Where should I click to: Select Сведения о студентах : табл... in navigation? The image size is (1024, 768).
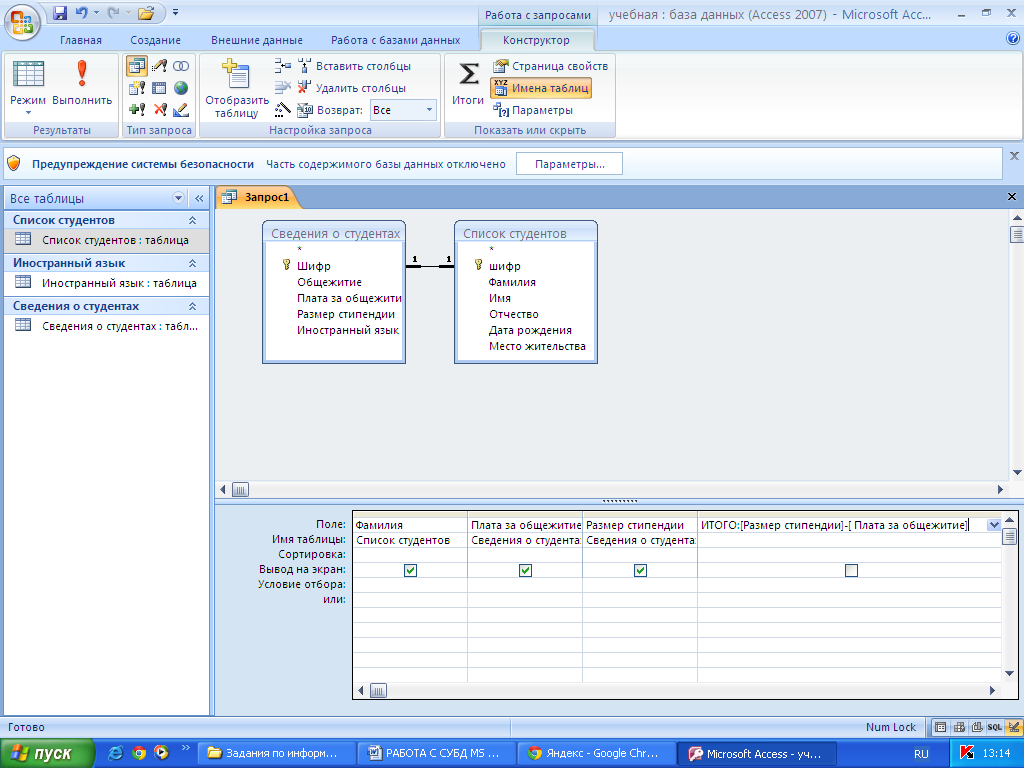click(108, 327)
